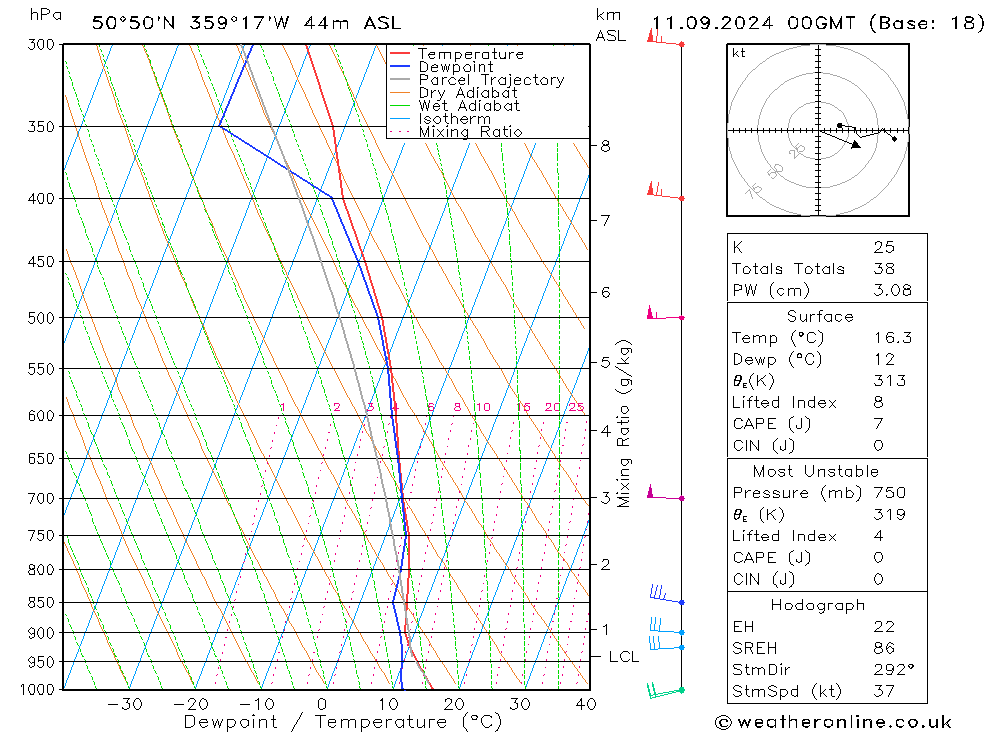Click the 40 temperature axis label

point(585,704)
